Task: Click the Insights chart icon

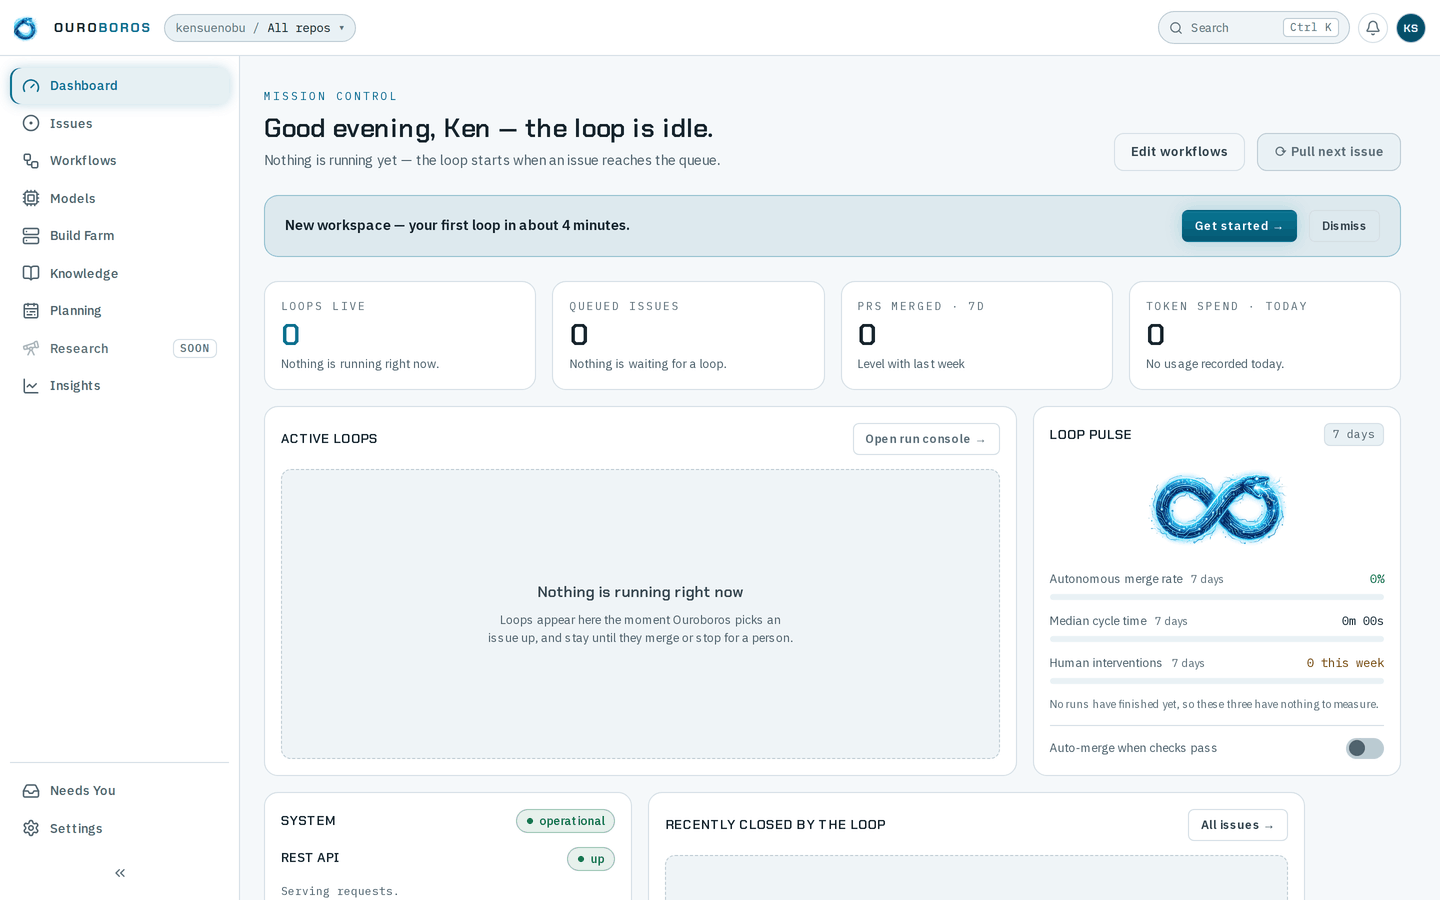Action: [x=31, y=386]
